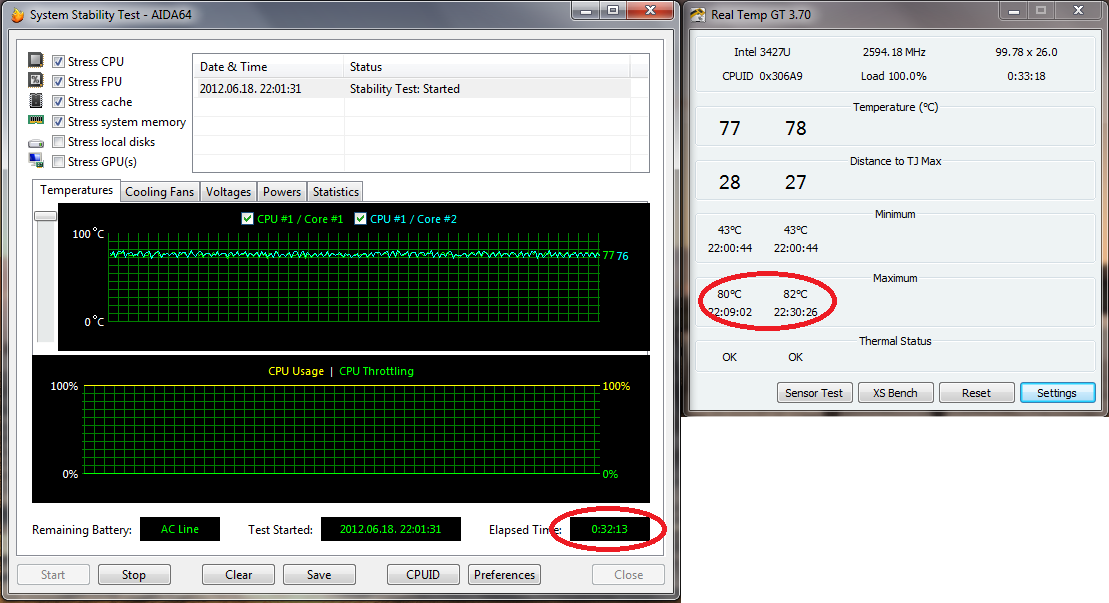Click the CPU chip icon beside Stress CPU
This screenshot has width=1109, height=603.
(x=36, y=61)
